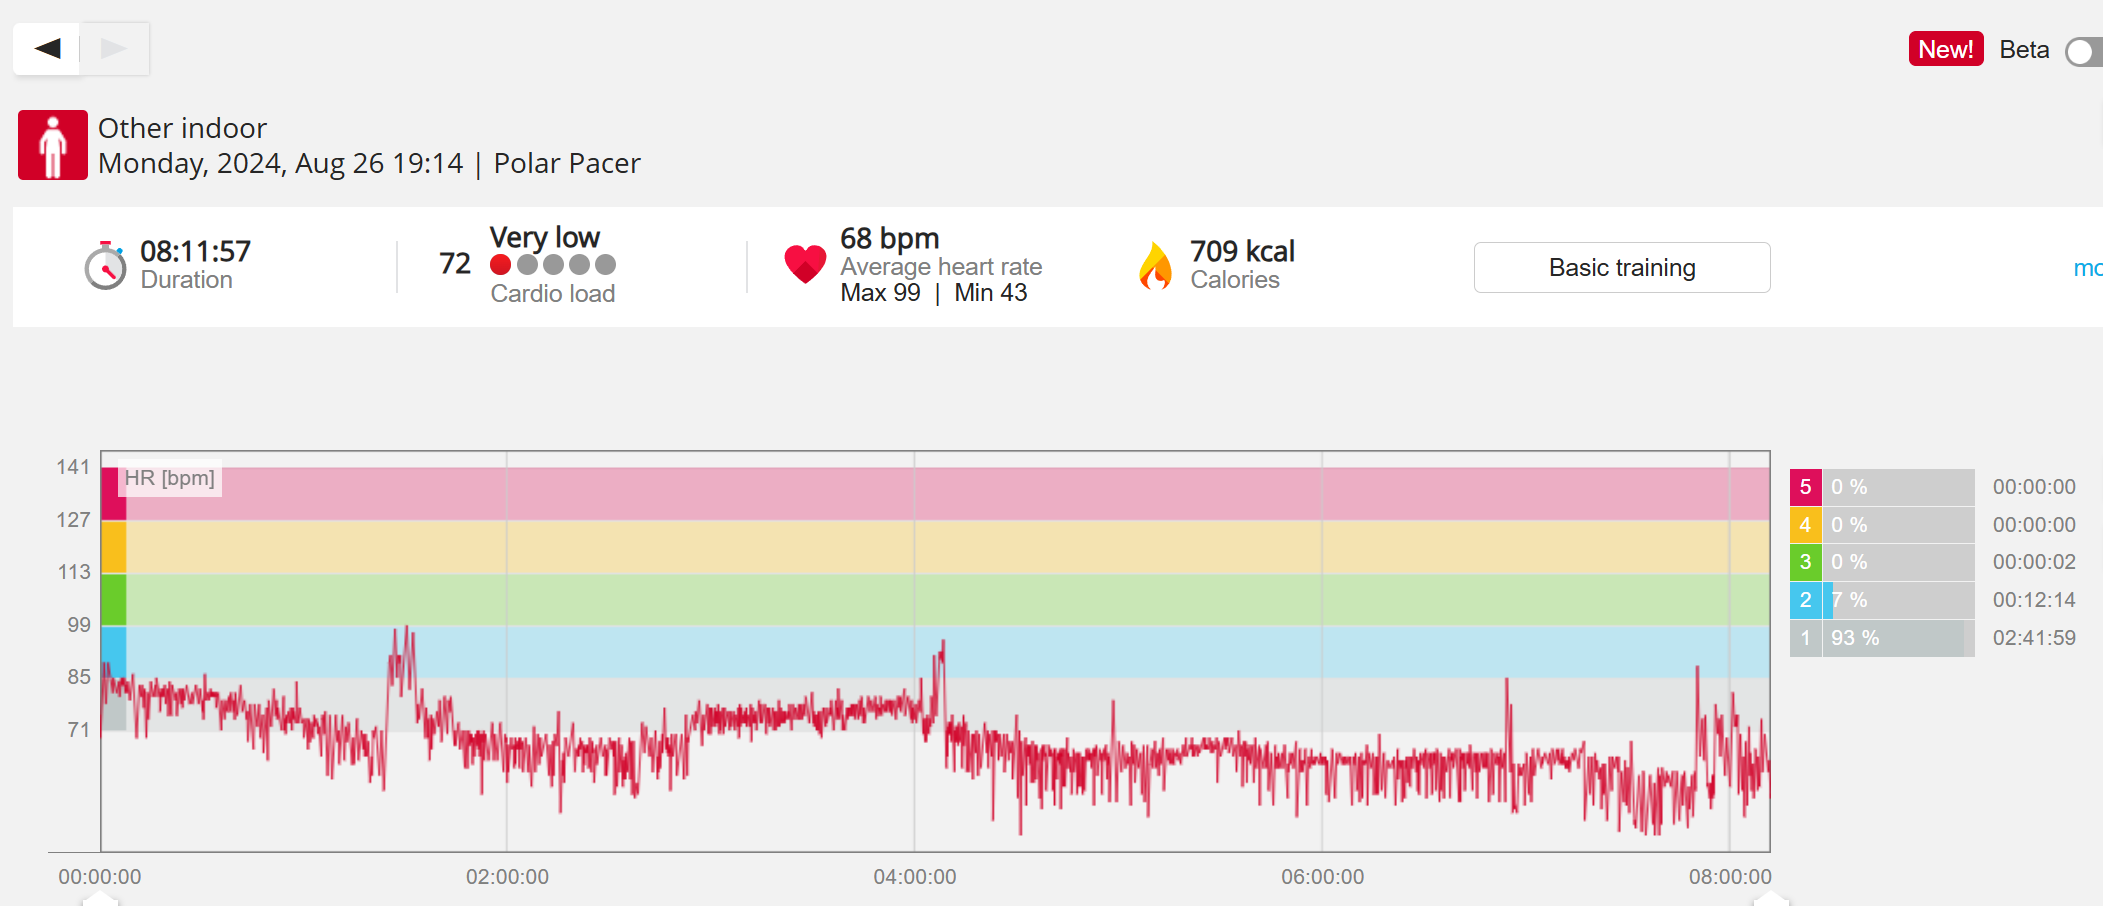Select heart rate zone 3 green swatch

(1805, 562)
